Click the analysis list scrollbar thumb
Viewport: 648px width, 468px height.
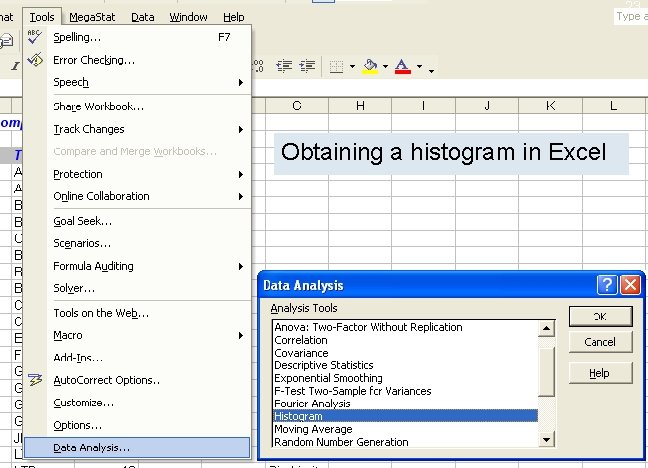(546, 372)
